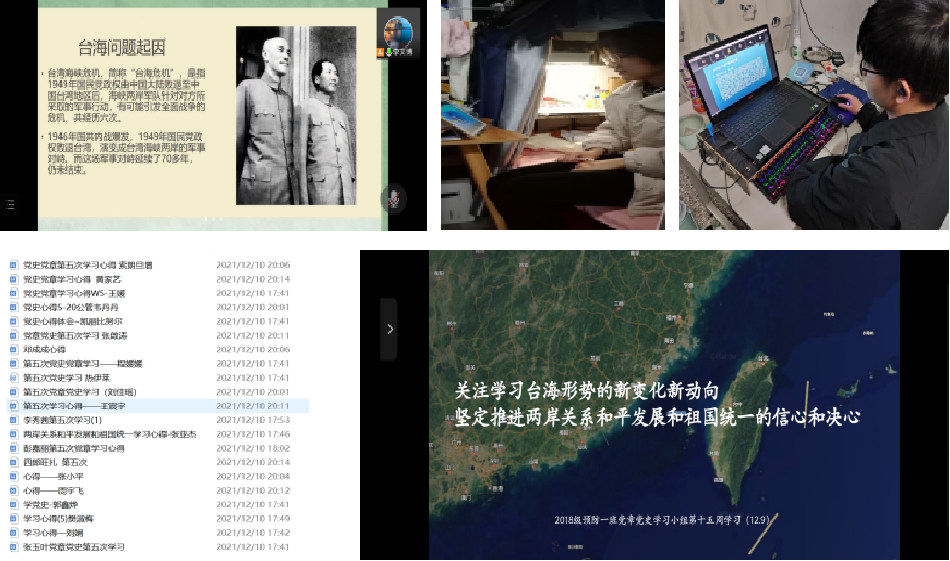Click the historical black-and-white photo on the slide

click(x=296, y=115)
